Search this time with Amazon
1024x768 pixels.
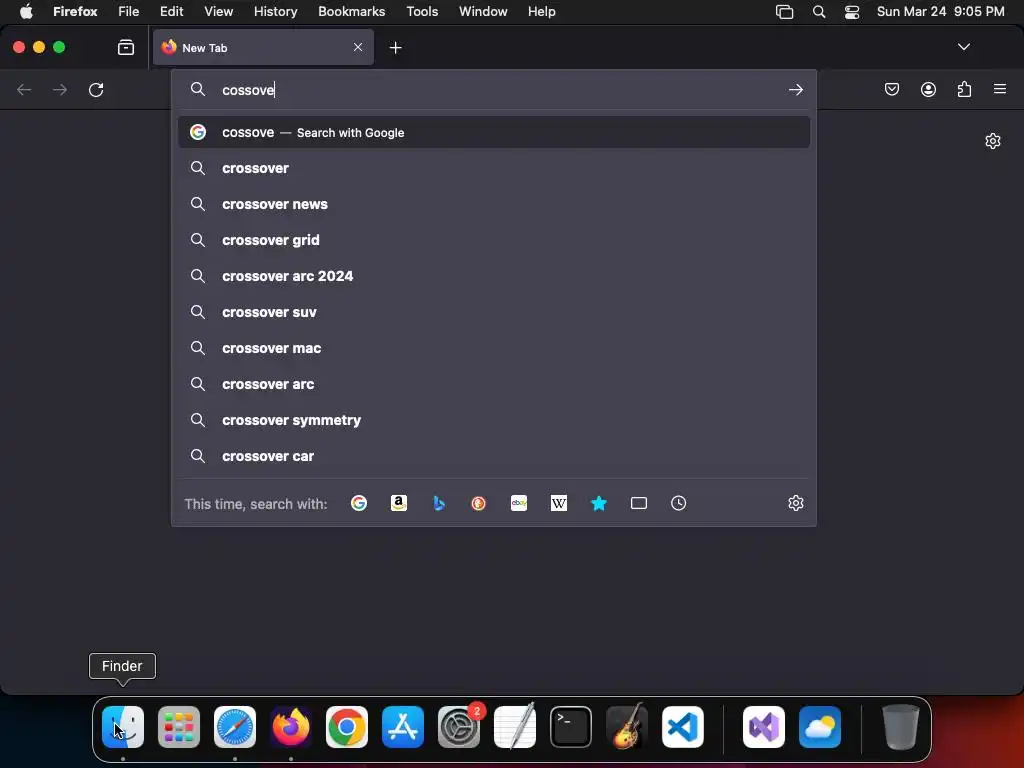[x=398, y=504]
